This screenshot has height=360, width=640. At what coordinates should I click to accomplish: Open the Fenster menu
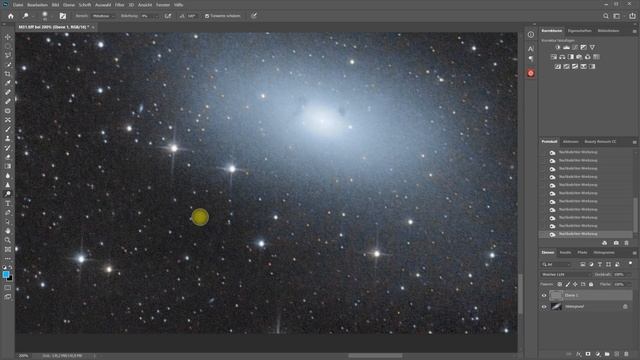pyautogui.click(x=163, y=5)
